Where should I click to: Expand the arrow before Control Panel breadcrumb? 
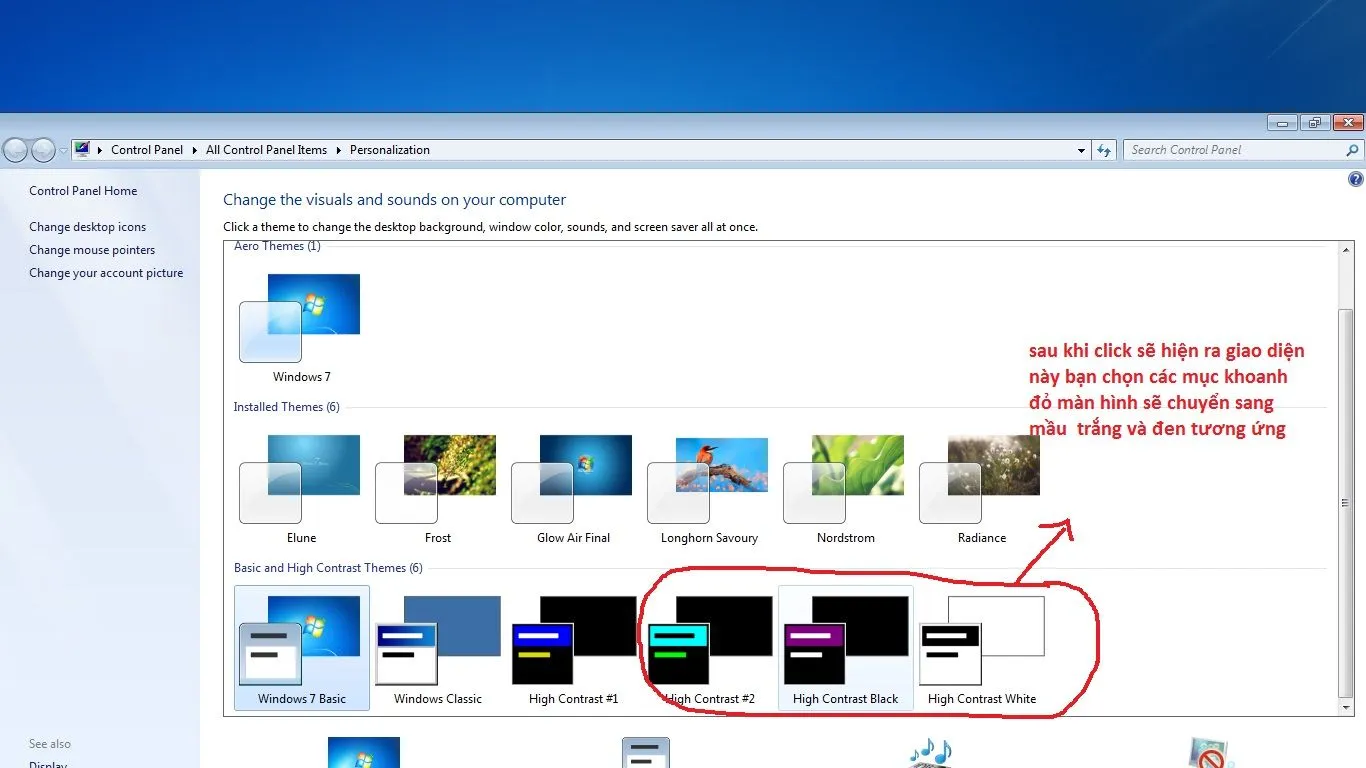point(100,150)
